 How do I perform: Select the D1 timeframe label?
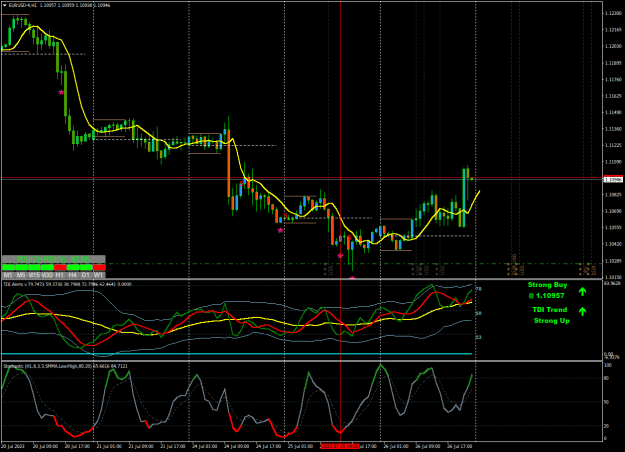coord(86,275)
